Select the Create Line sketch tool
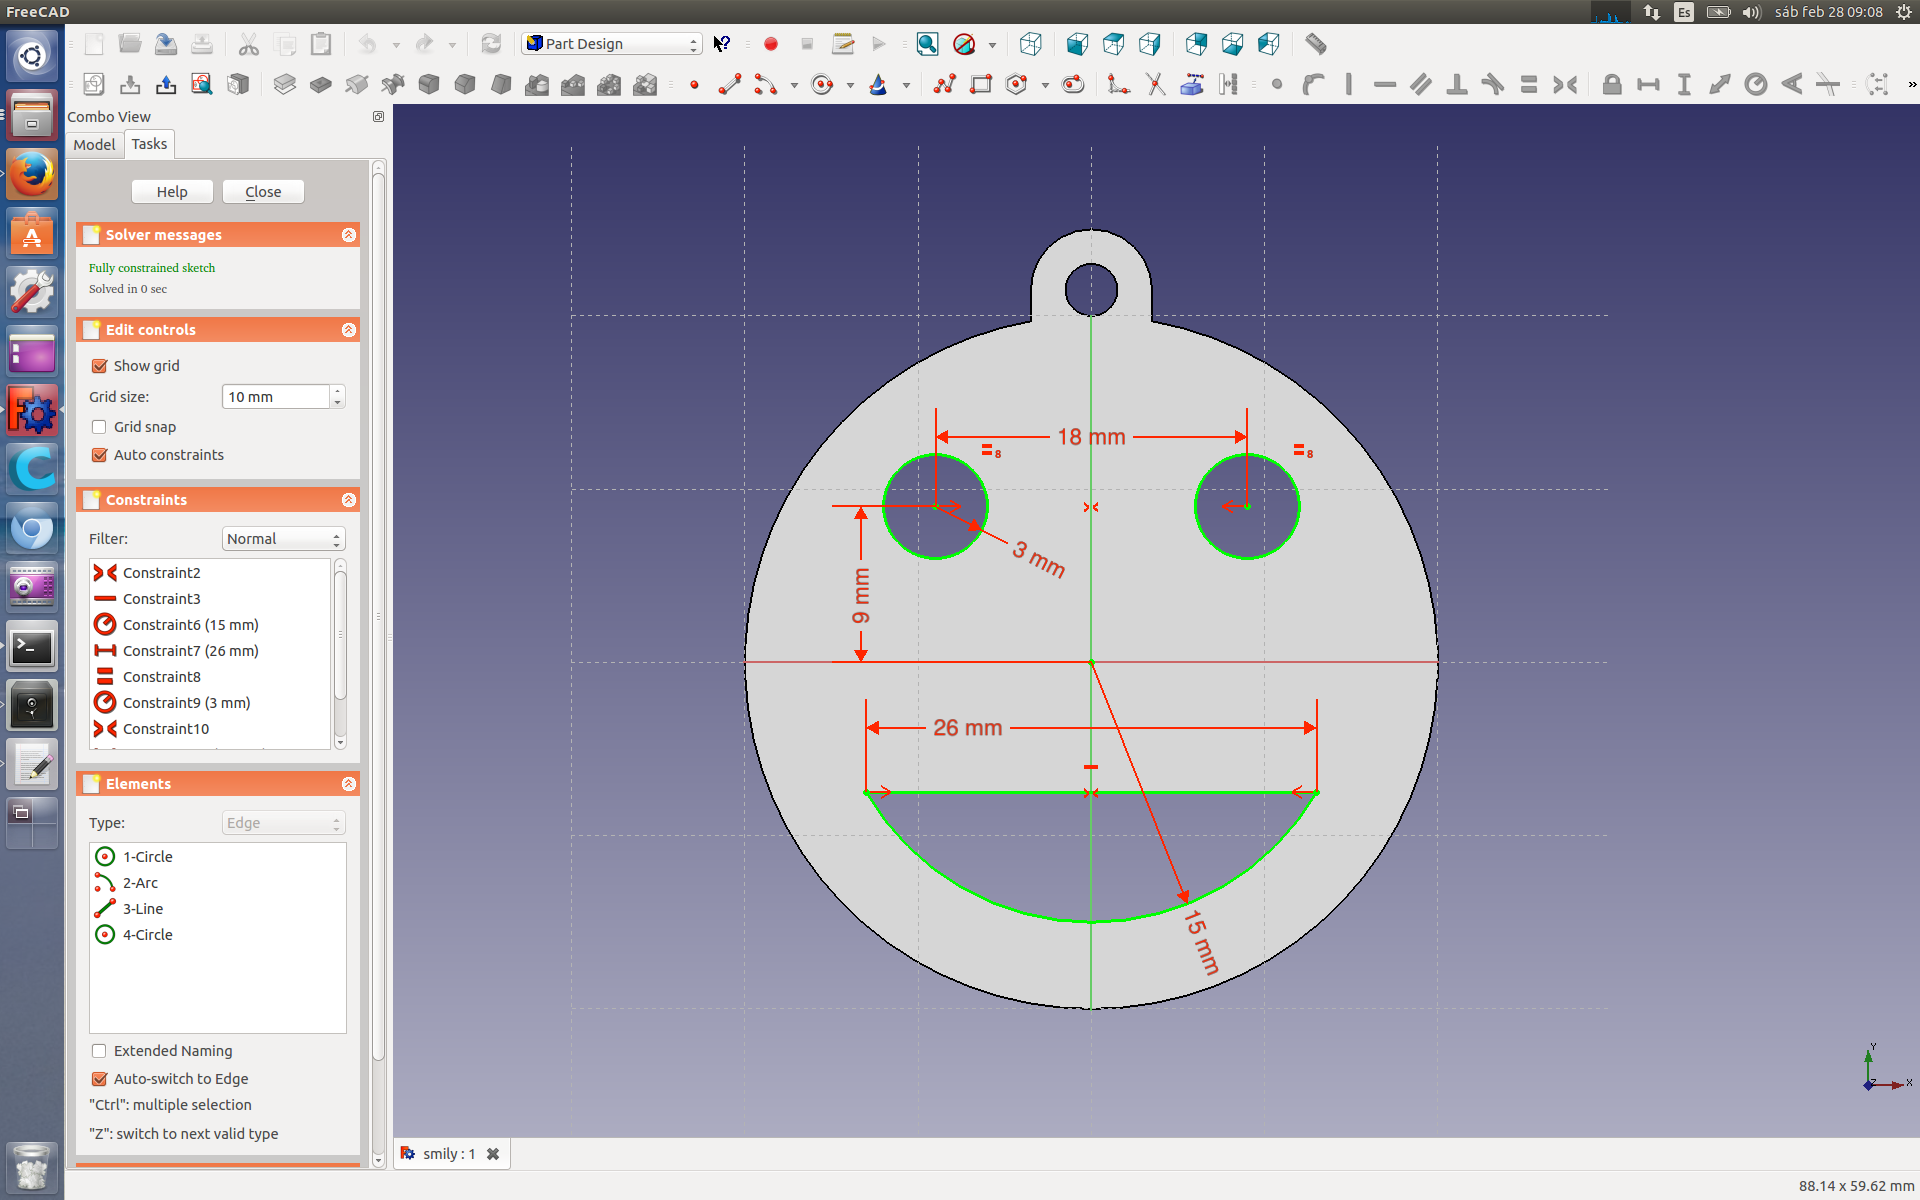Image resolution: width=1920 pixels, height=1200 pixels. point(730,85)
